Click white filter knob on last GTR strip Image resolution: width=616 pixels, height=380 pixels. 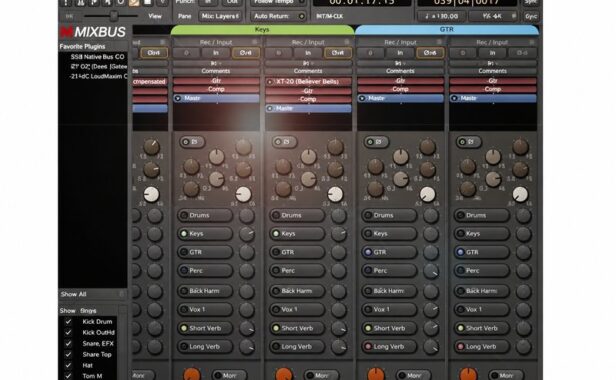tap(520, 195)
